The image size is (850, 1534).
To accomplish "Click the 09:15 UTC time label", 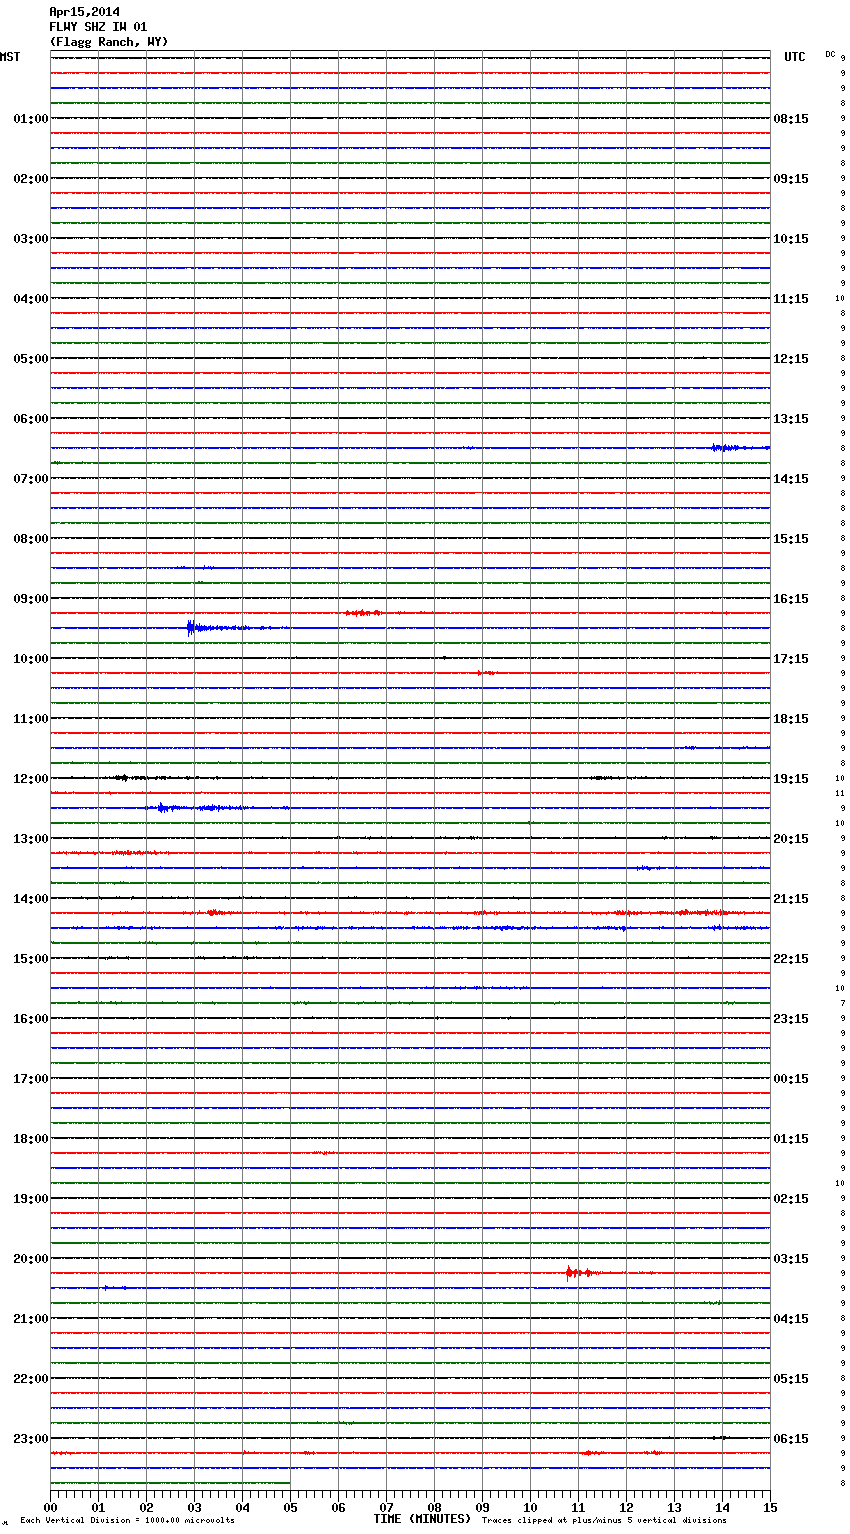I will point(791,179).
